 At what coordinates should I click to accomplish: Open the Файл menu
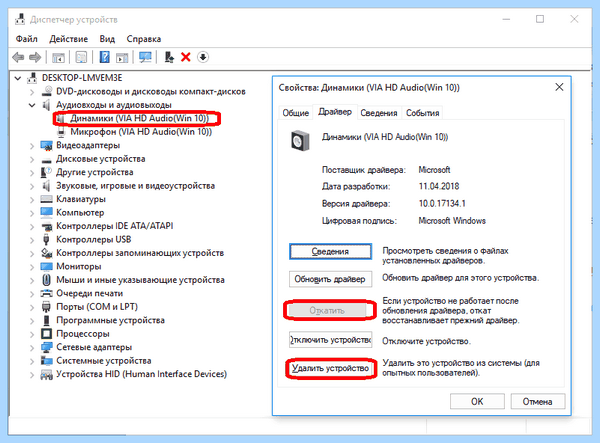coord(26,39)
